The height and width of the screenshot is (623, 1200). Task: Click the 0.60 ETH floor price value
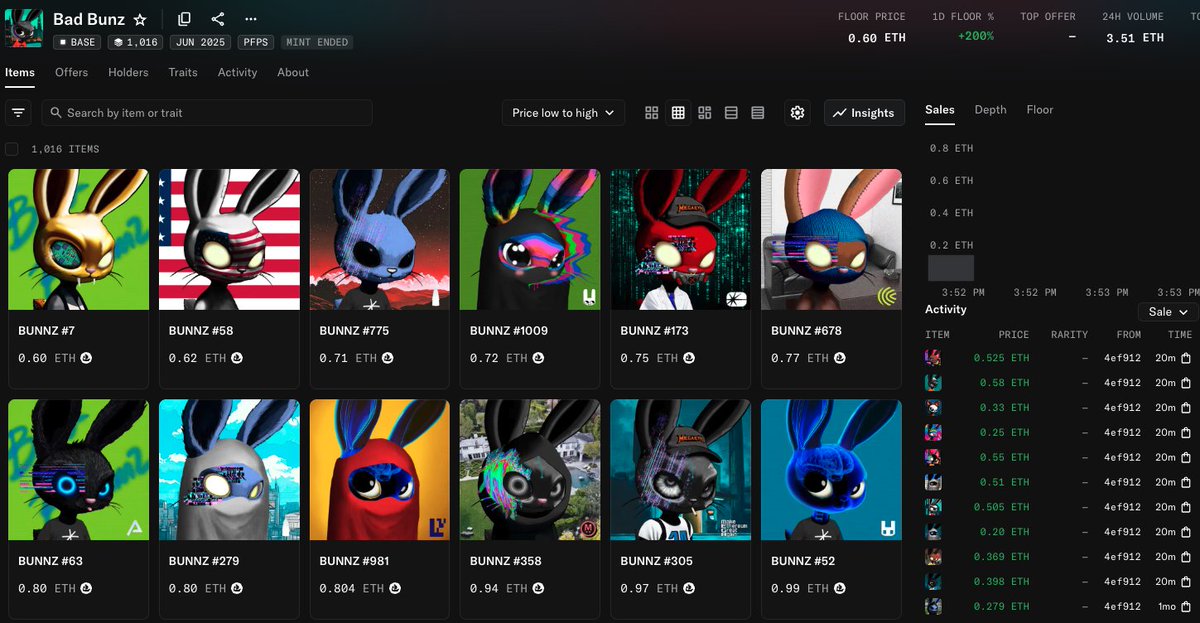877,38
